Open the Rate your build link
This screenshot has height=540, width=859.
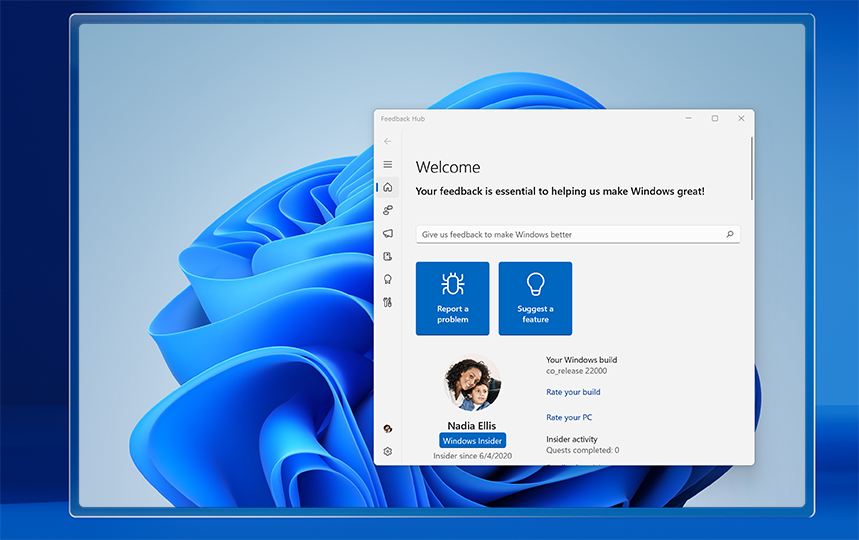tap(573, 392)
